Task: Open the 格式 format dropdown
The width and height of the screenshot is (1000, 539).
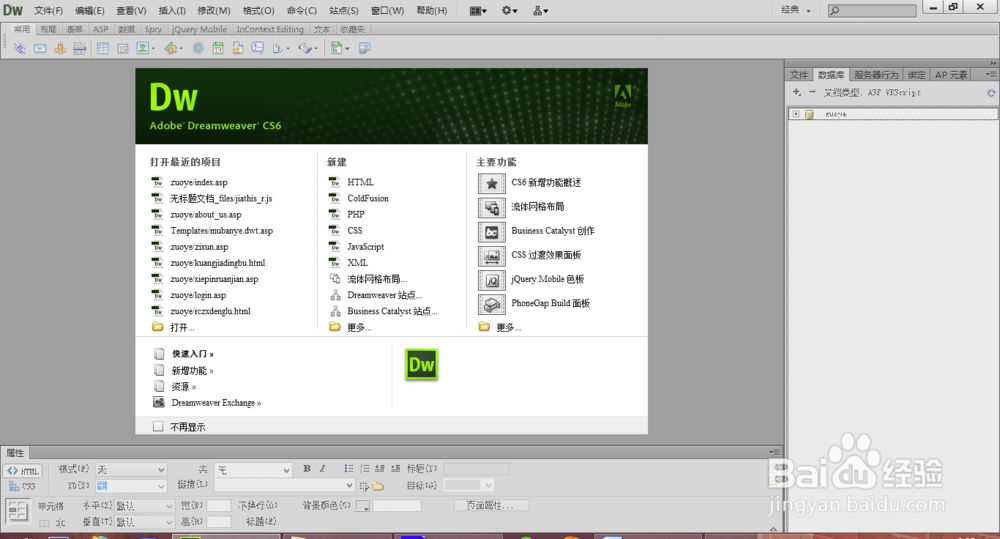Action: click(x=131, y=470)
